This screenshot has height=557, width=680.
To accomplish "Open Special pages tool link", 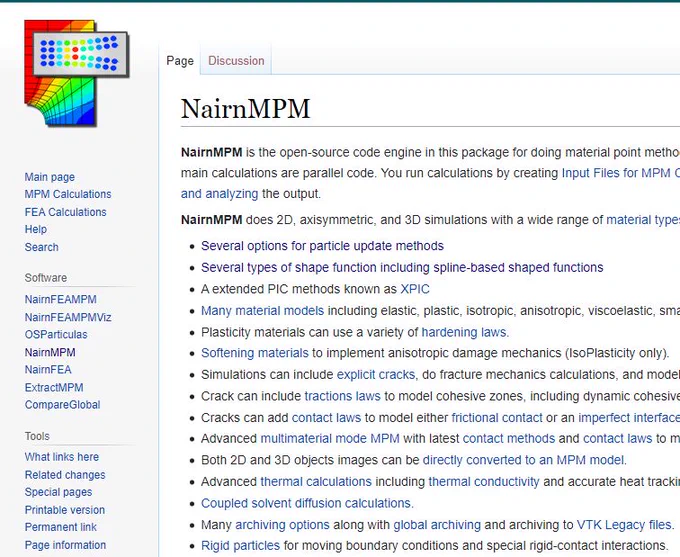I will click(x=58, y=492).
